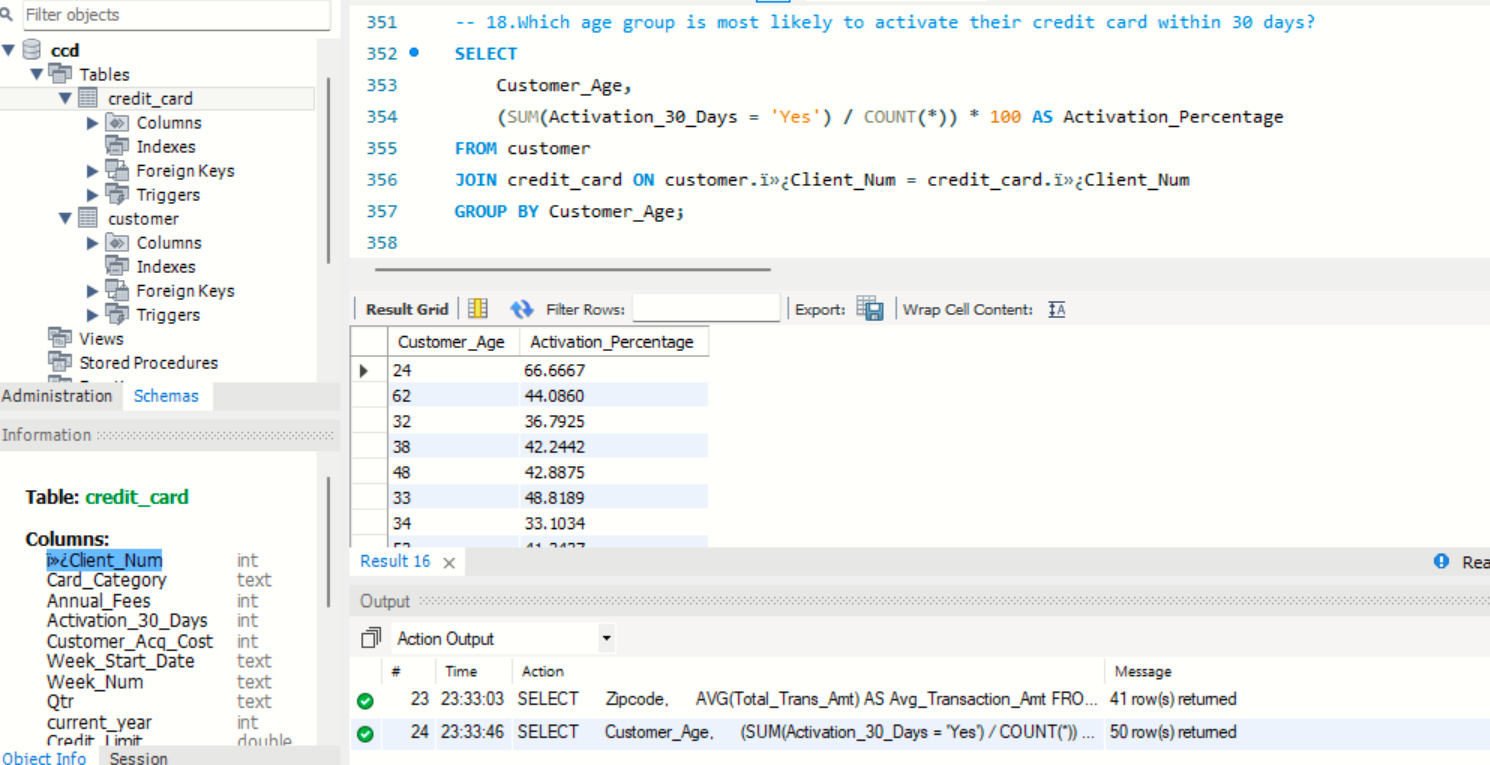Expand Triggers under credit_card
This screenshot has width=1490, height=765.
(93, 195)
